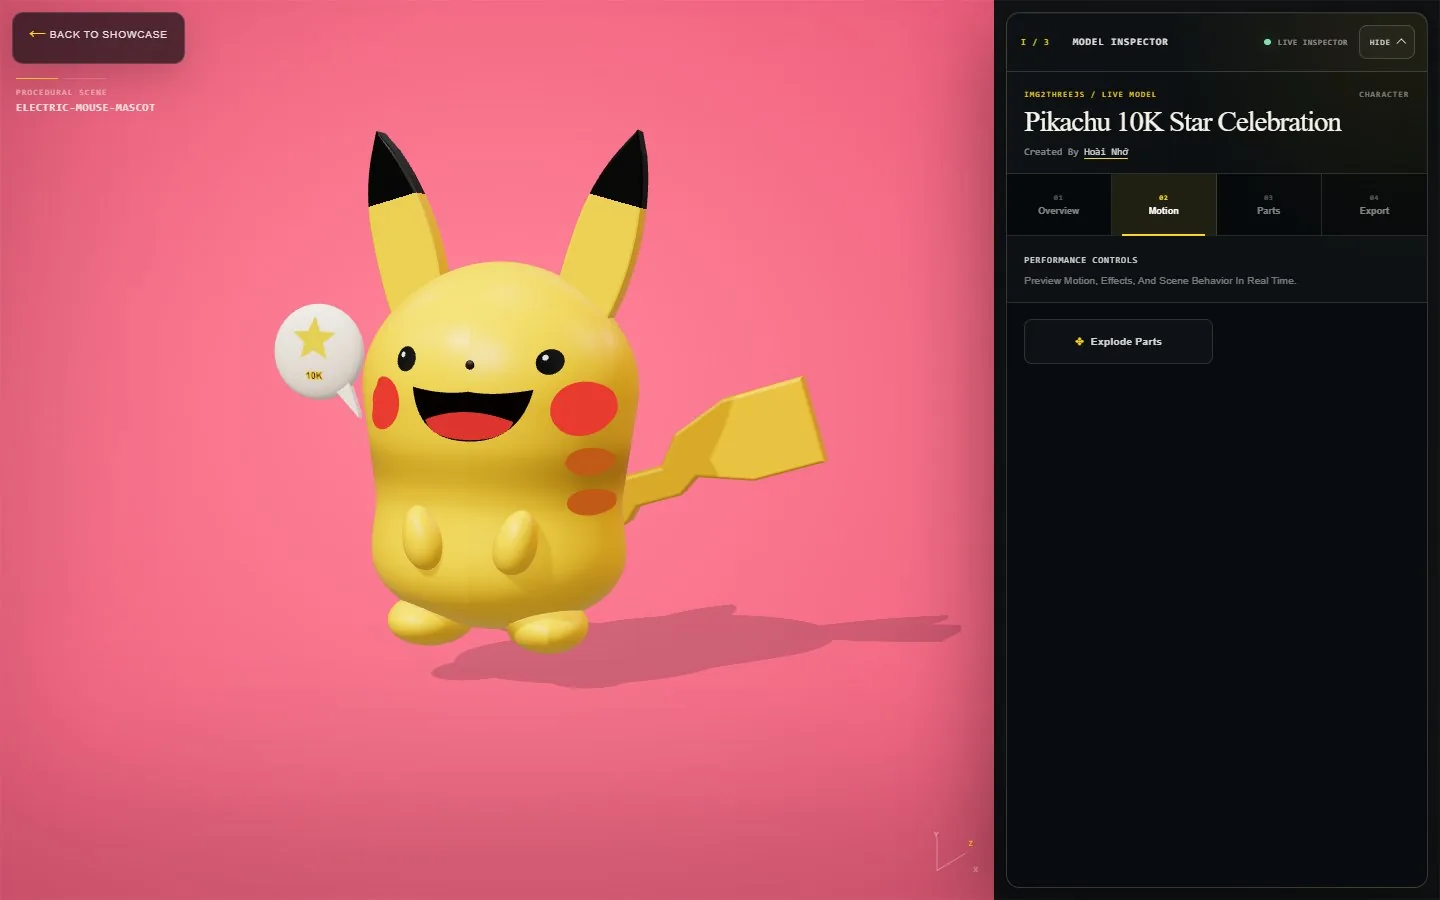Viewport: 1440px width, 900px height.
Task: Click the Performance Controls heading
Action: pyautogui.click(x=1080, y=260)
